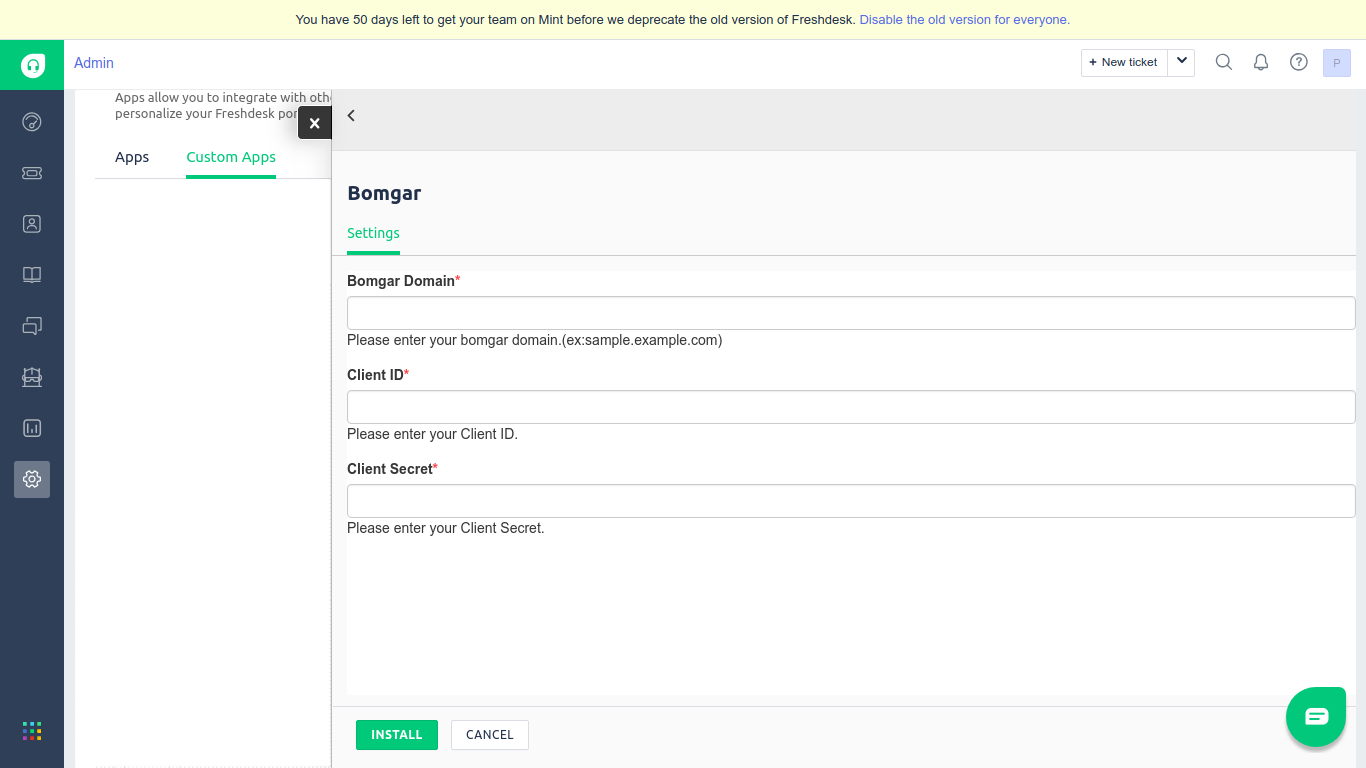This screenshot has height=768, width=1366.
Task: Select the Custom Apps tab
Action: 231,157
